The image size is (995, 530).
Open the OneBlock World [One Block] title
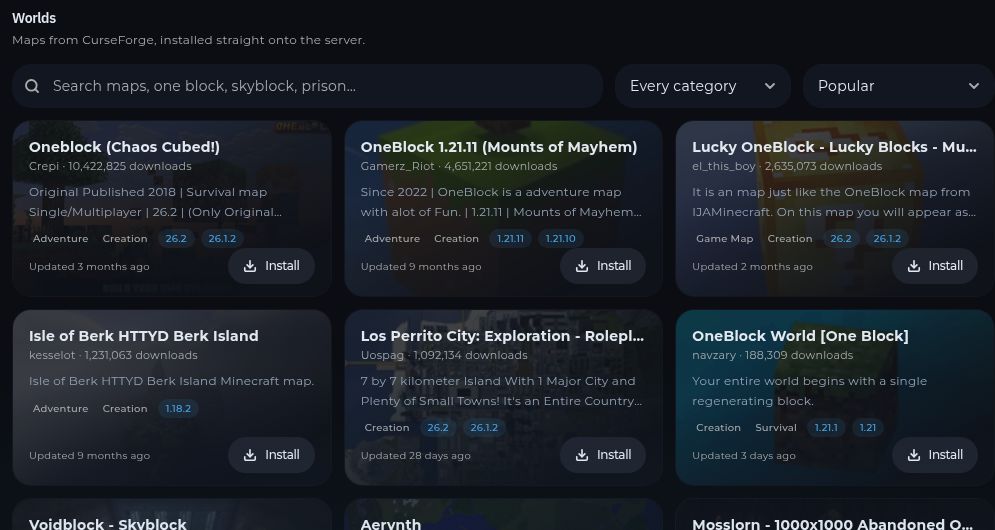(800, 336)
